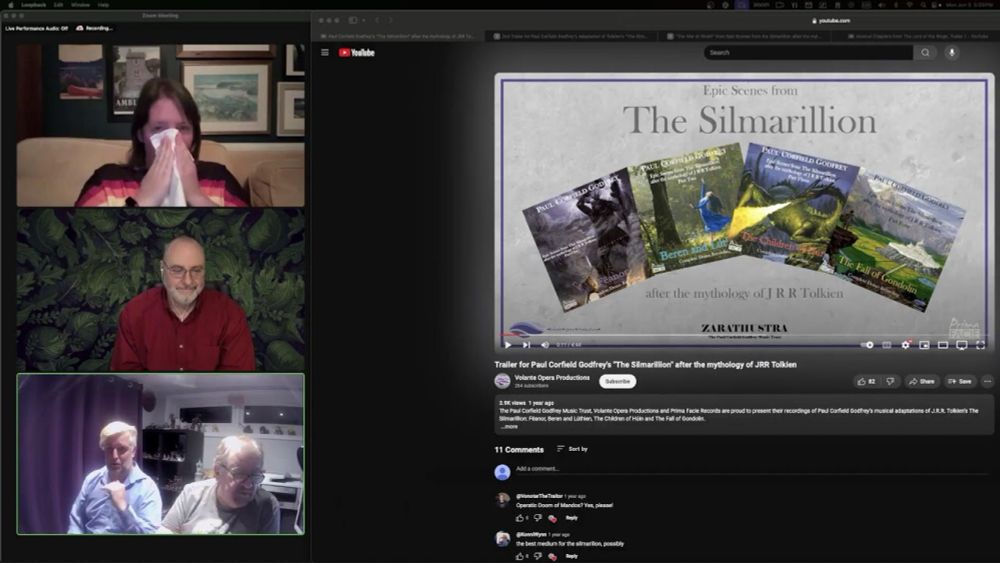This screenshot has height=563, width=1000.
Task: Open second commenter's profile avatar
Action: pyautogui.click(x=503, y=539)
